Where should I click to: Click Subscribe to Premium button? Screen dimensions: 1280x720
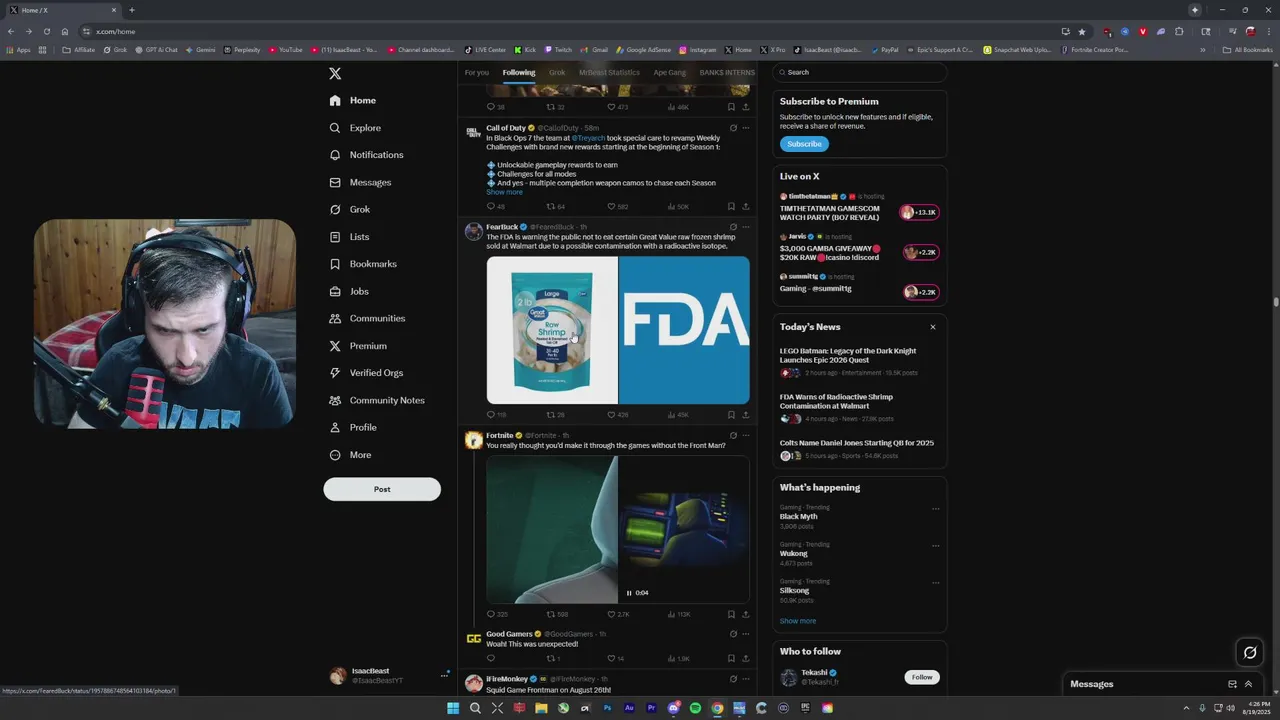click(x=804, y=144)
